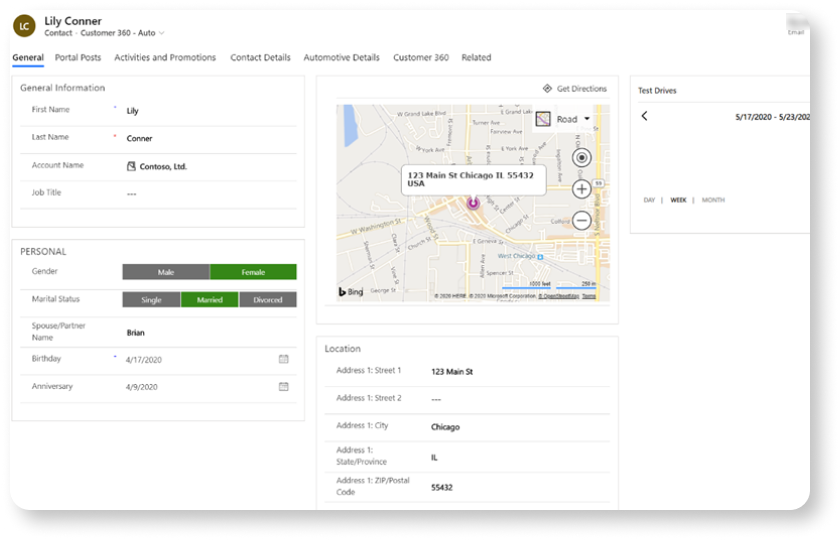Select Single marital status
The image size is (840, 540).
pos(152,300)
